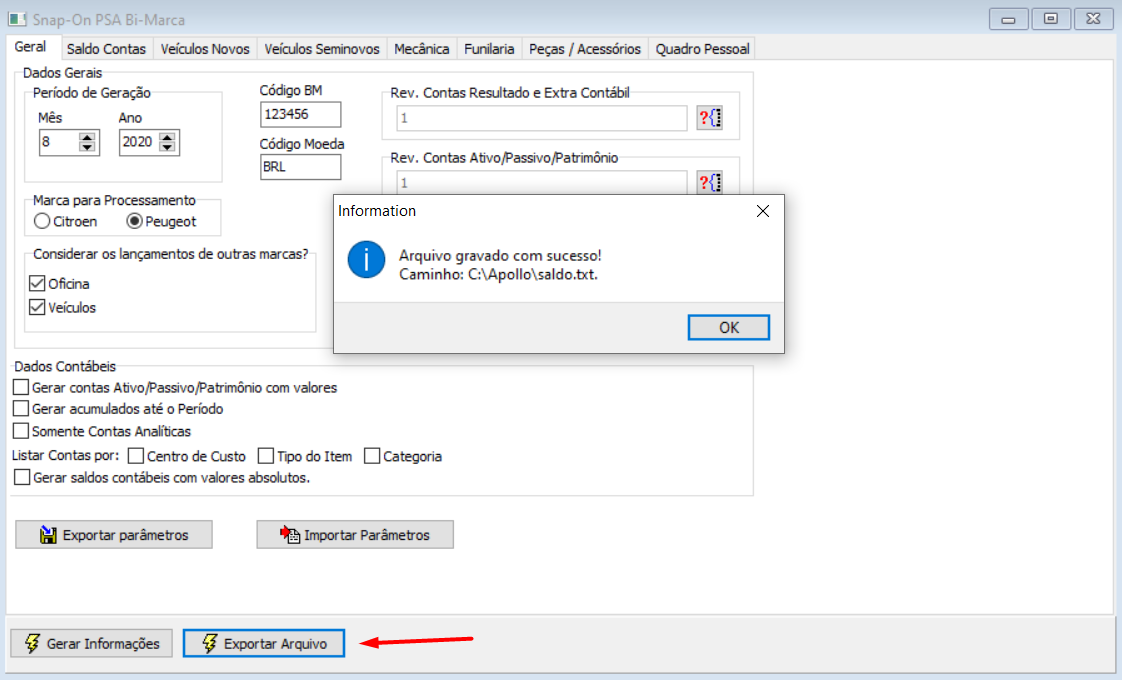This screenshot has height=680, width=1122.
Task: Increase the Mês value with up arrow
Action: click(87, 137)
